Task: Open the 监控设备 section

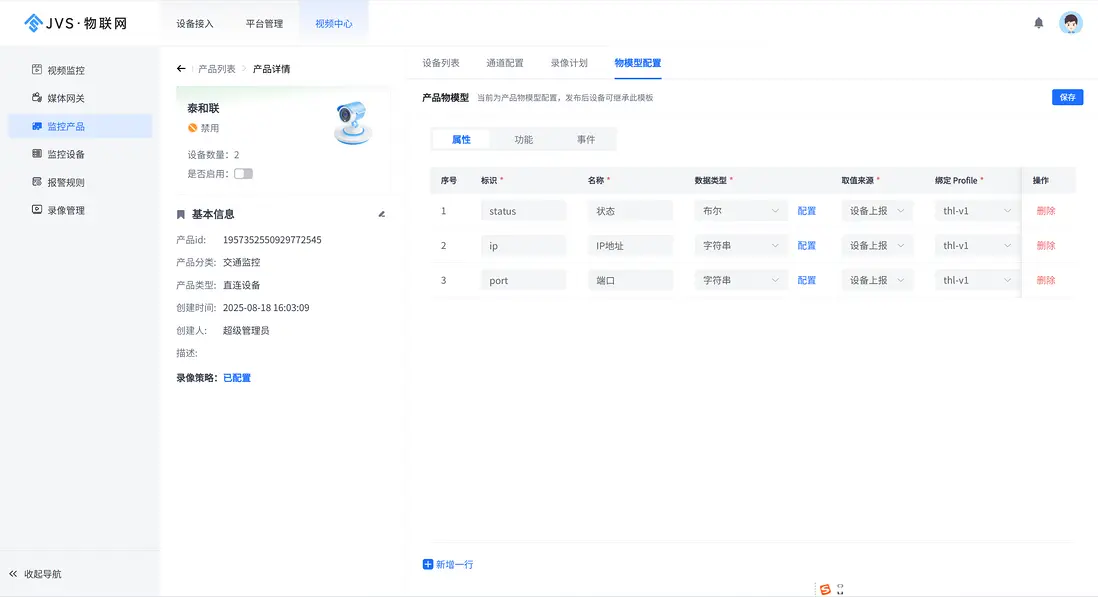Action: (62, 153)
